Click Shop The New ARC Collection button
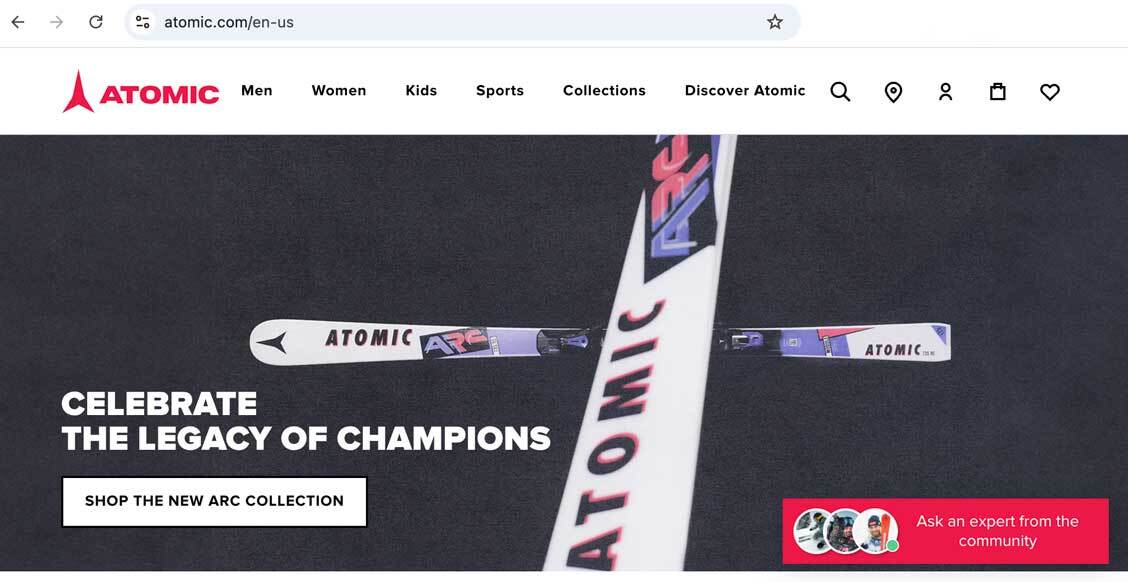This screenshot has width=1128, height=582. pos(214,501)
